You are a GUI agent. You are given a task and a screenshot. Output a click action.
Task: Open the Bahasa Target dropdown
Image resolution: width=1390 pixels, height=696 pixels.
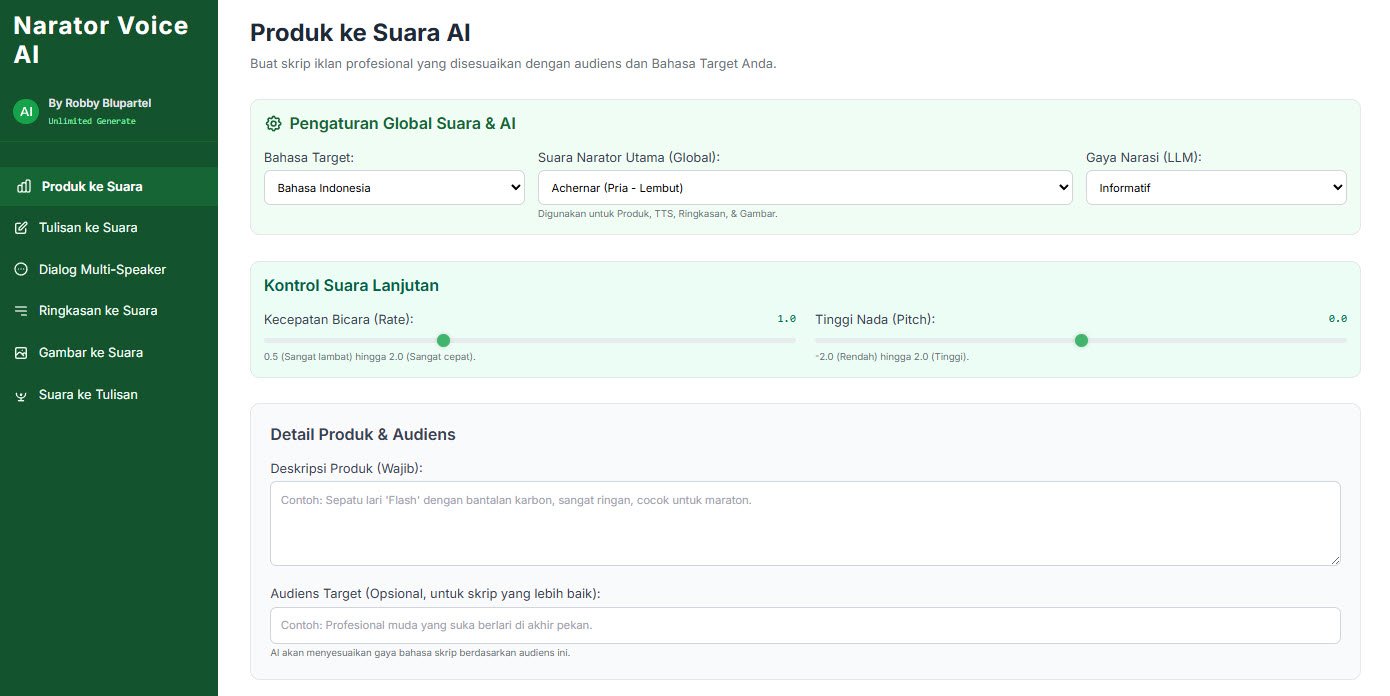pos(394,187)
